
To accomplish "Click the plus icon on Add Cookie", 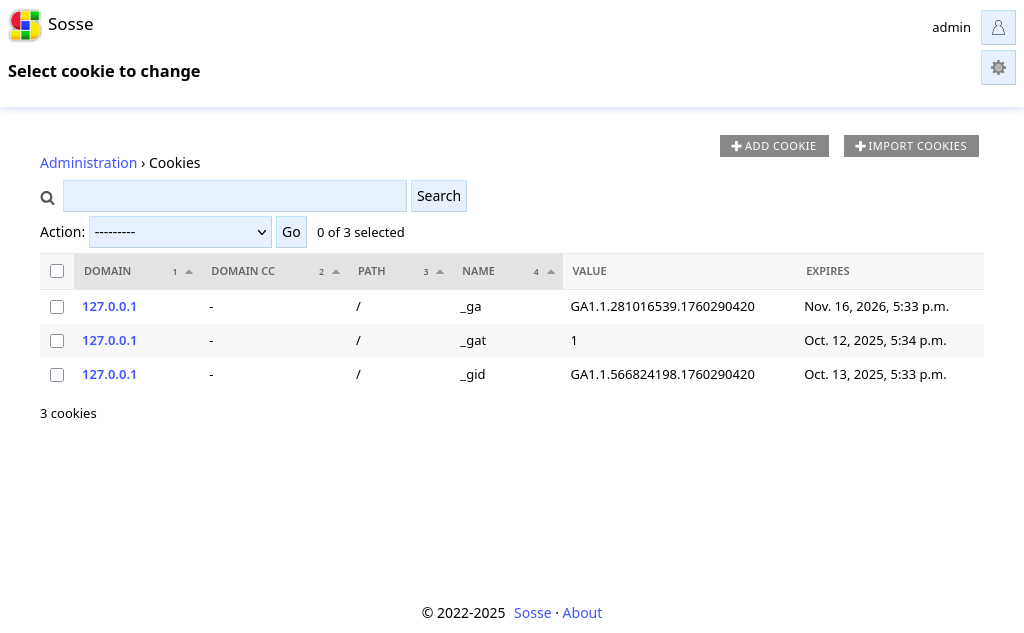I will [736, 146].
